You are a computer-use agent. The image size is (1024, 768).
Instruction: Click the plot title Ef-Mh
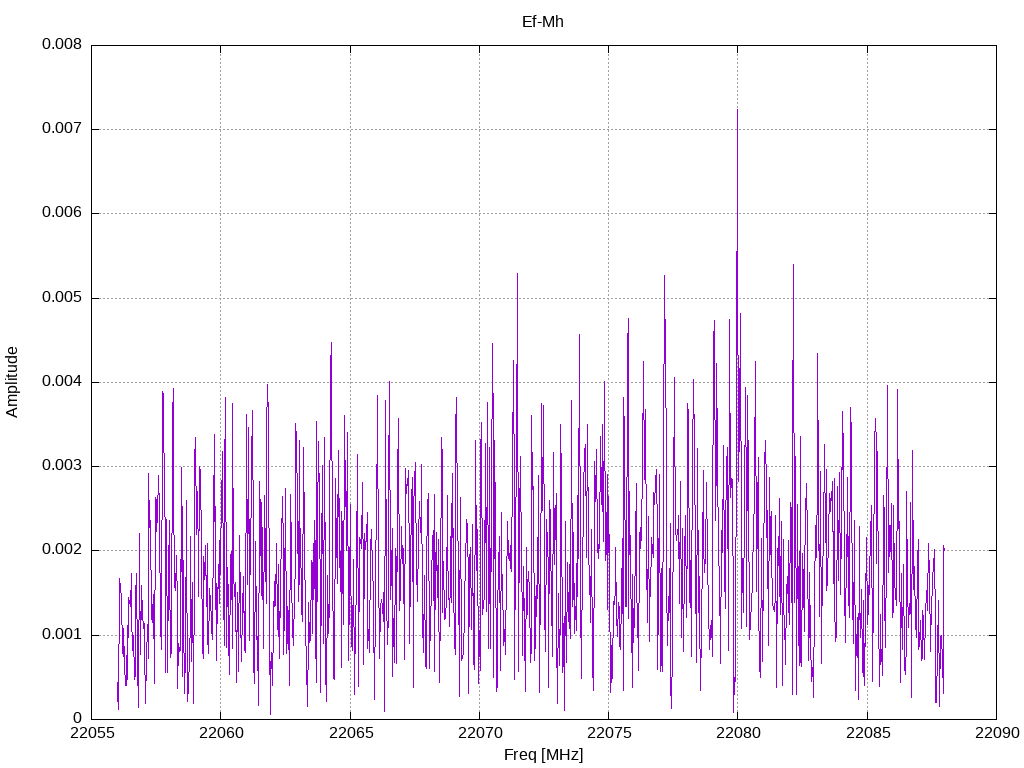(543, 21)
